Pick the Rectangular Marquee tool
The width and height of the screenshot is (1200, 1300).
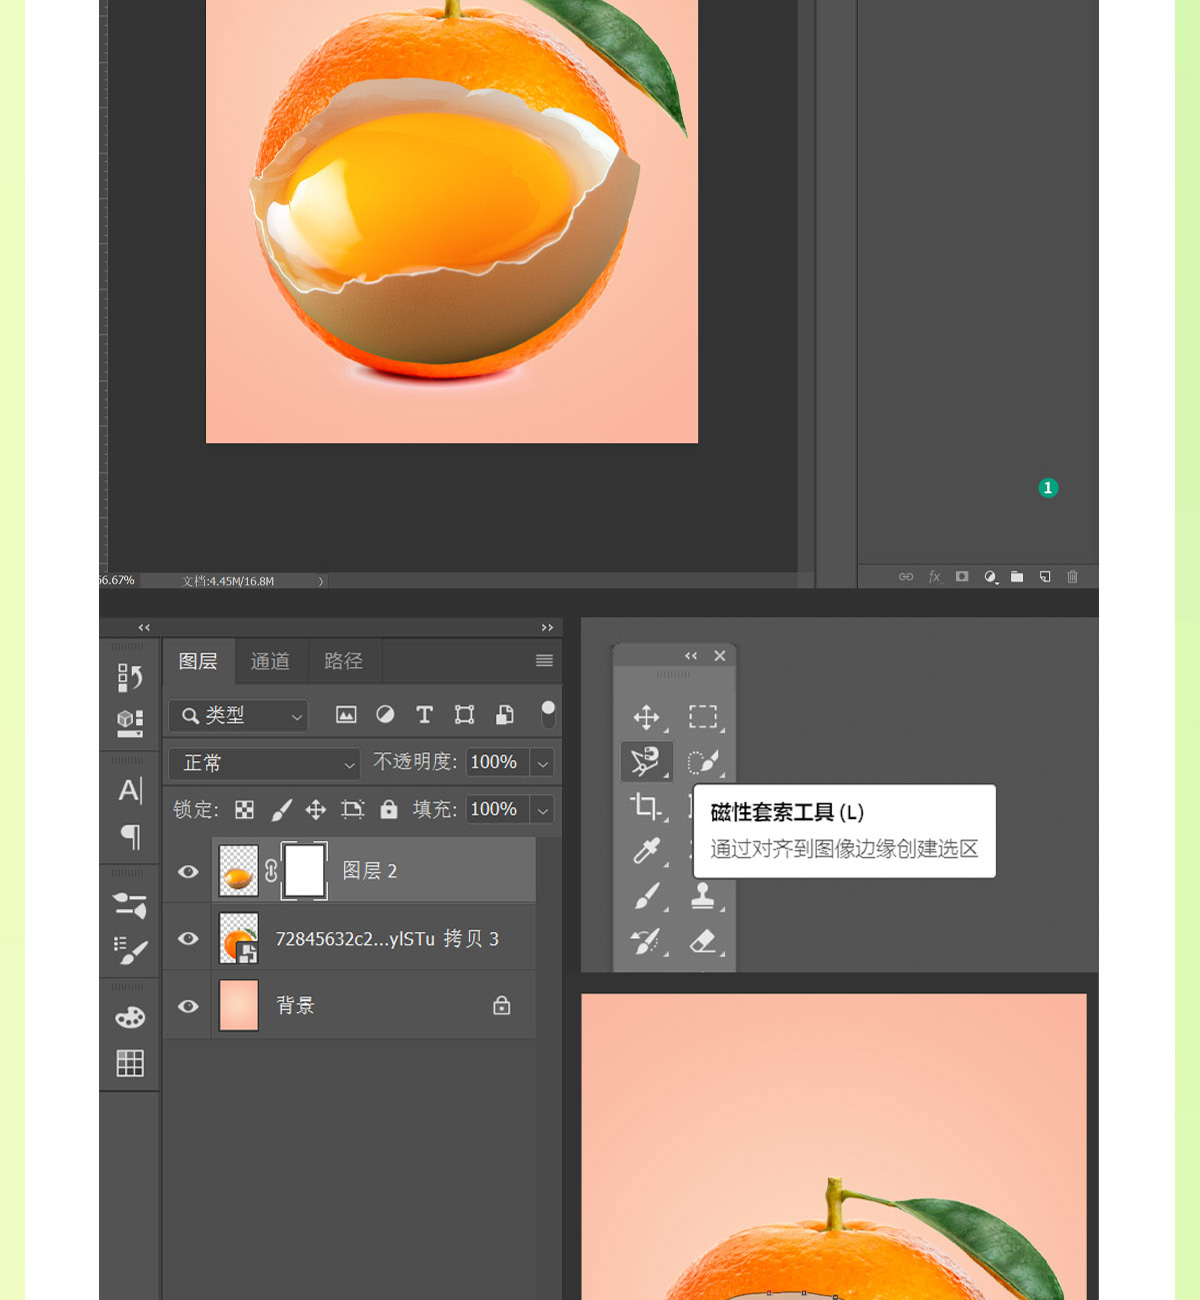tap(703, 717)
